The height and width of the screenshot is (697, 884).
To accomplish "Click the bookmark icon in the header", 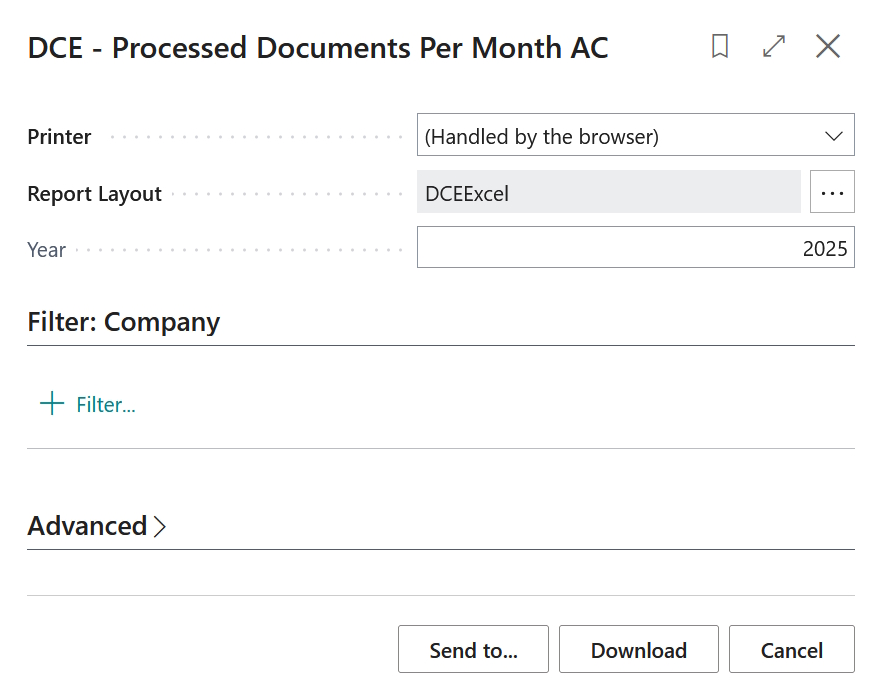I will [x=719, y=46].
